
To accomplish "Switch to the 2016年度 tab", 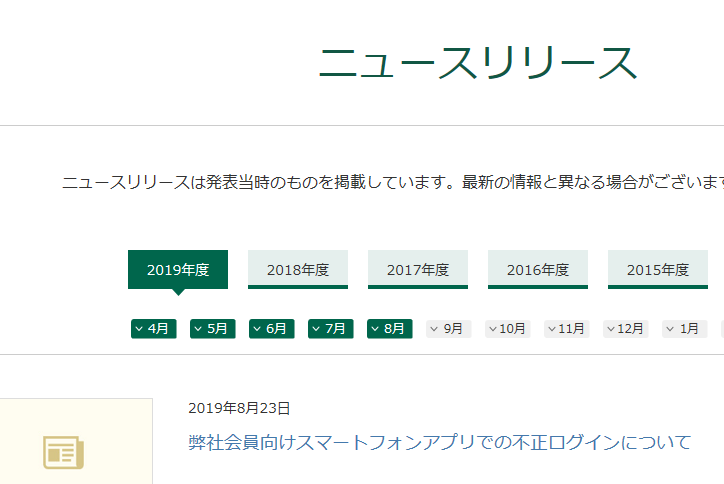I will 538,270.
